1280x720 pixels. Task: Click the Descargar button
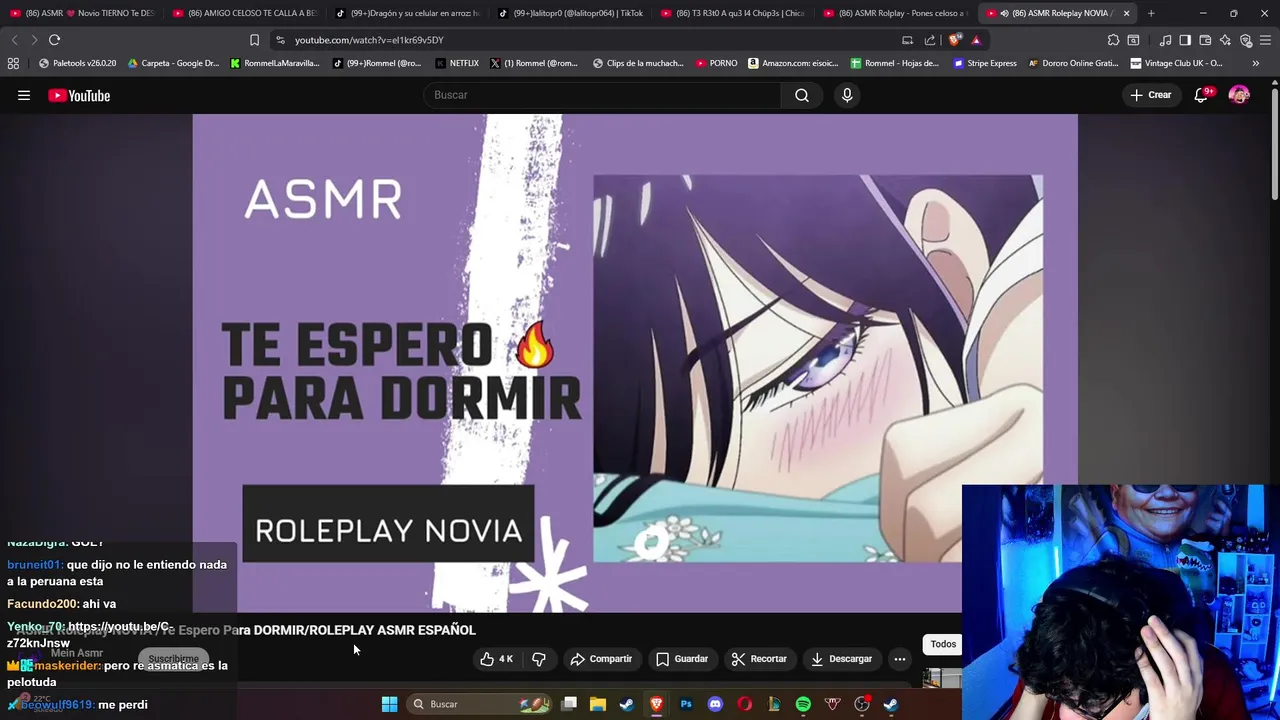click(x=841, y=659)
